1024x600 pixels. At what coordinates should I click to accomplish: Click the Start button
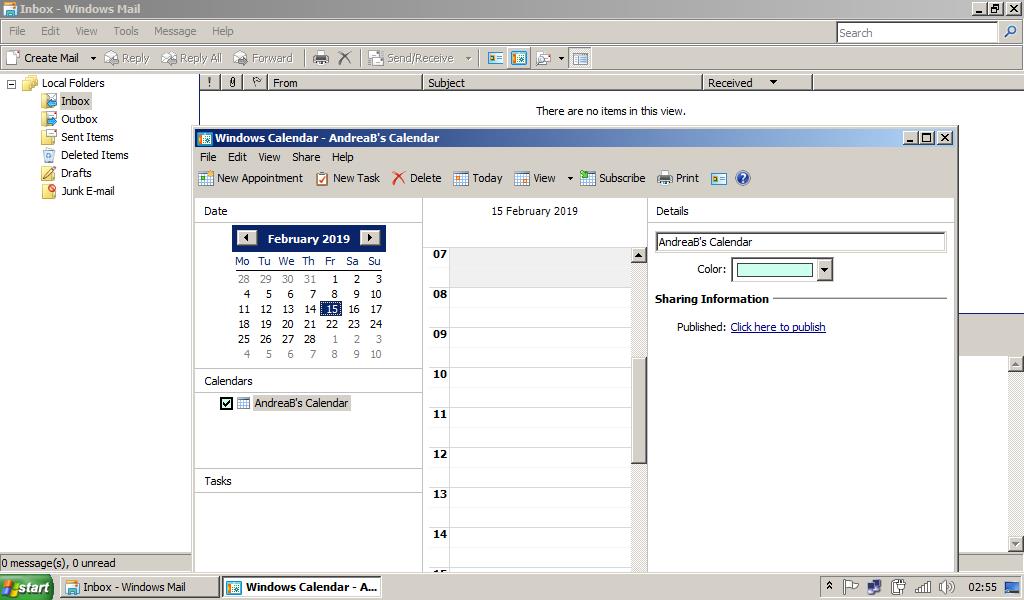tap(27, 588)
